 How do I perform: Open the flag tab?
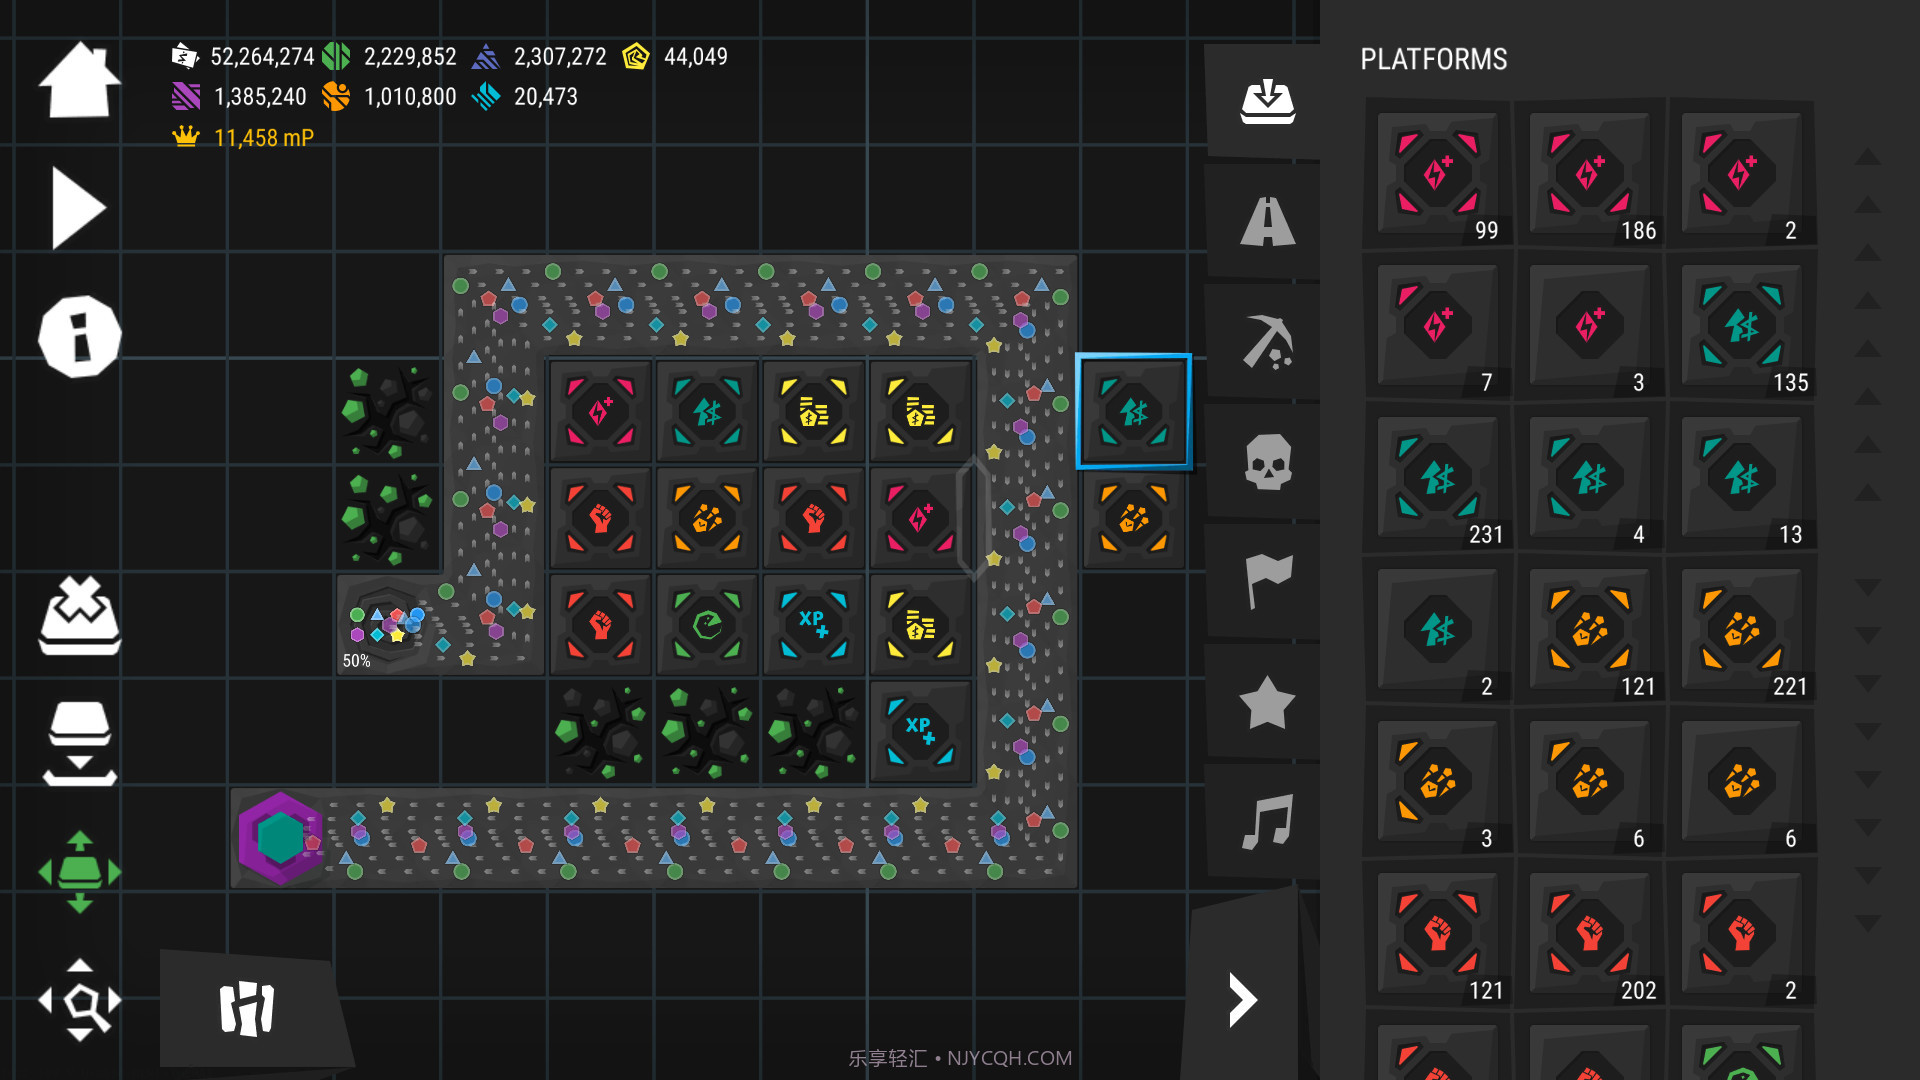pyautogui.click(x=1267, y=581)
